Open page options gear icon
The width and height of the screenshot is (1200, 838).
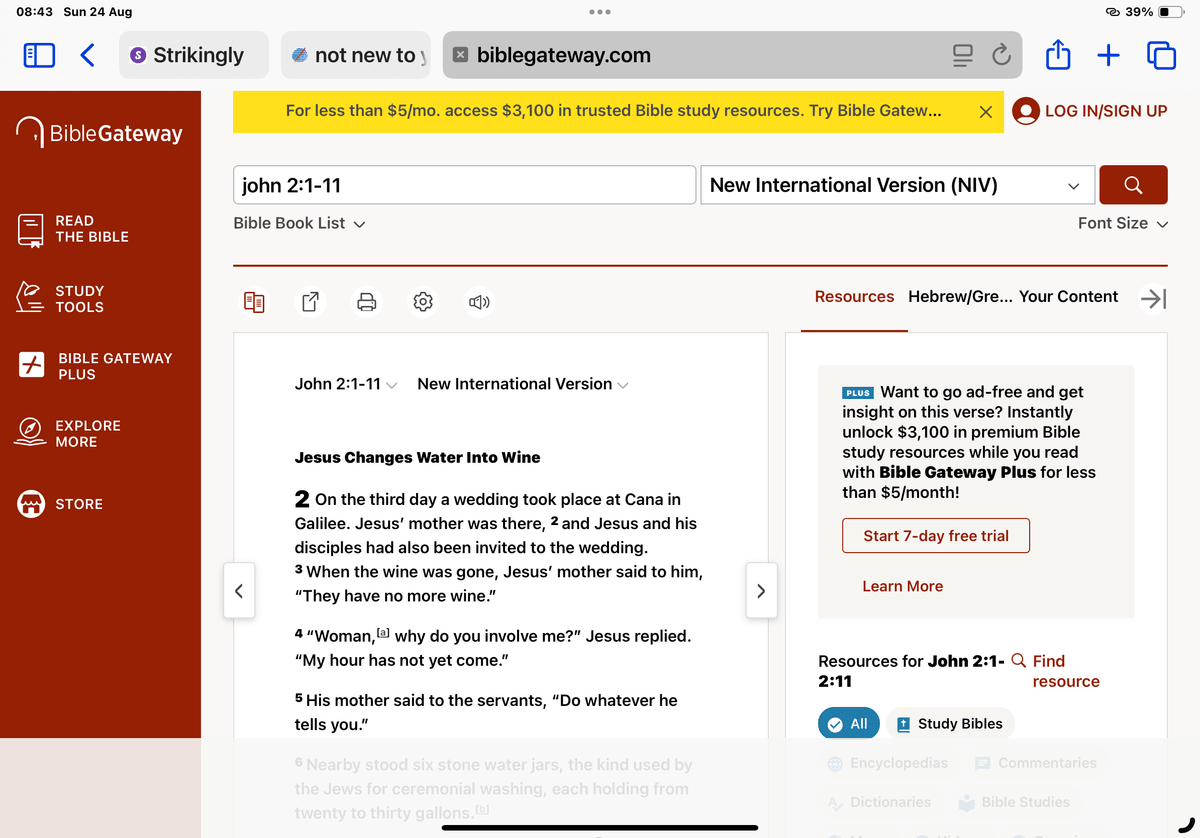(x=423, y=301)
